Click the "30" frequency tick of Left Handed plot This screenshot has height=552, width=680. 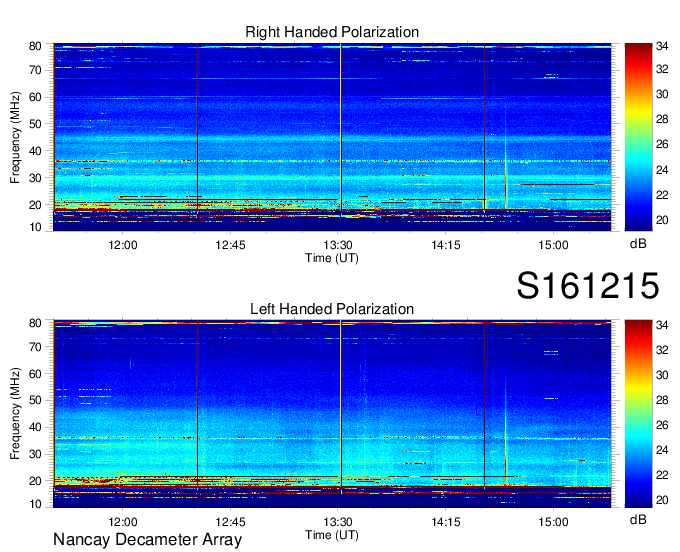pyautogui.click(x=35, y=454)
